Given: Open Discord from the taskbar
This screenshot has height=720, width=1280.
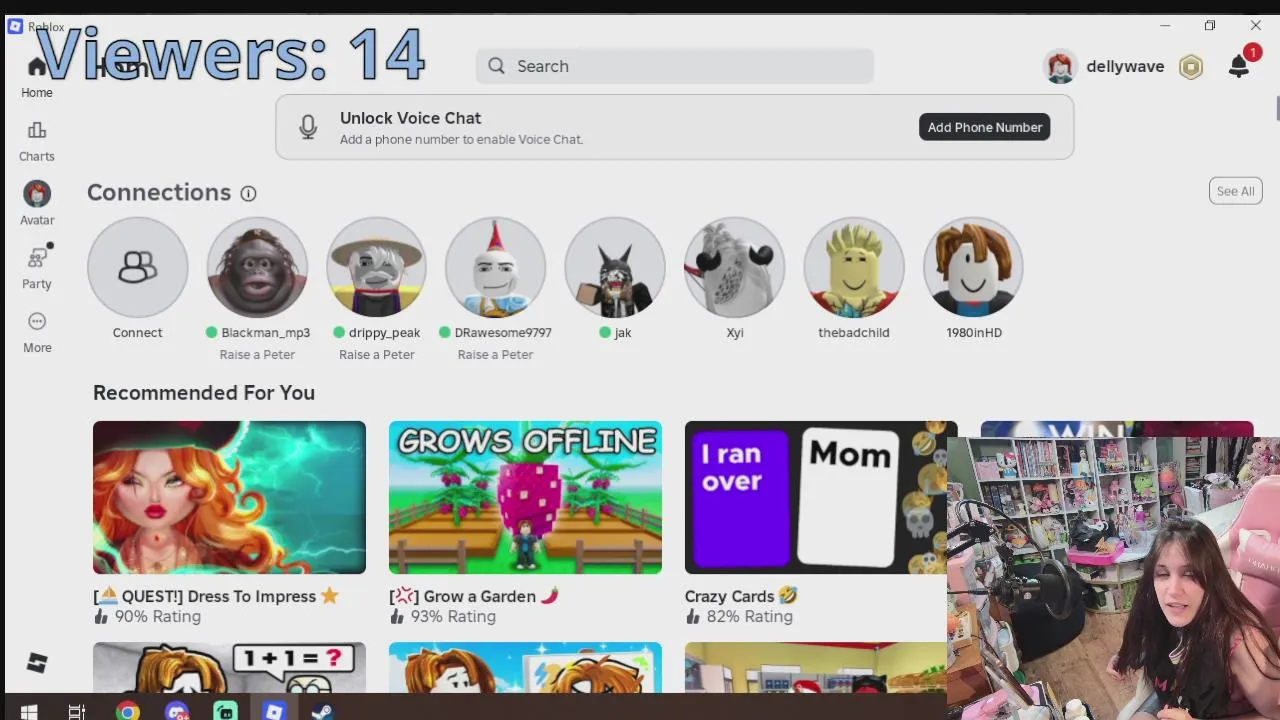Looking at the screenshot, I should click(x=177, y=712).
